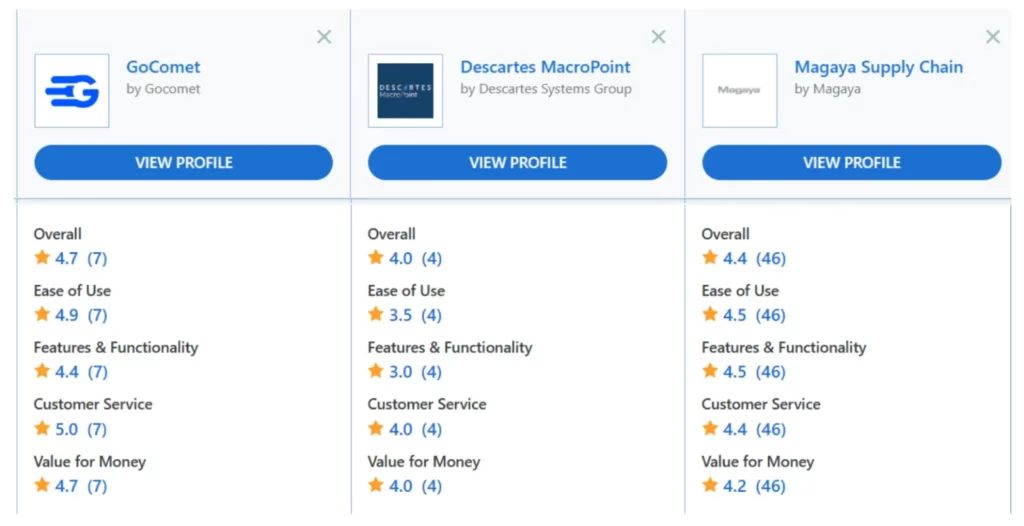Click Descartes MacroPoint Ease of Use star

[x=376, y=314]
